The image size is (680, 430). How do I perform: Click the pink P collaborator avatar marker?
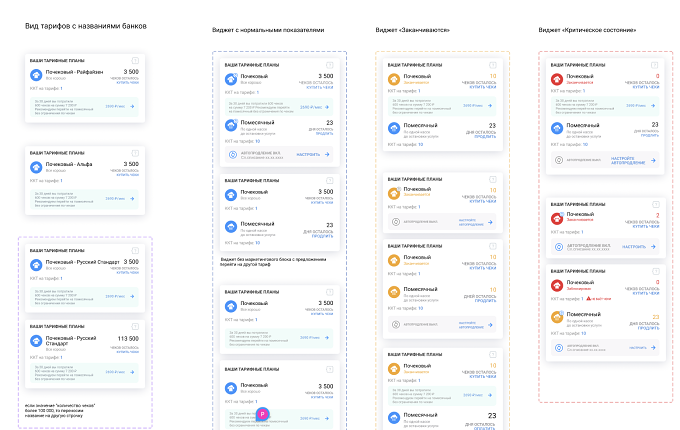262,414
